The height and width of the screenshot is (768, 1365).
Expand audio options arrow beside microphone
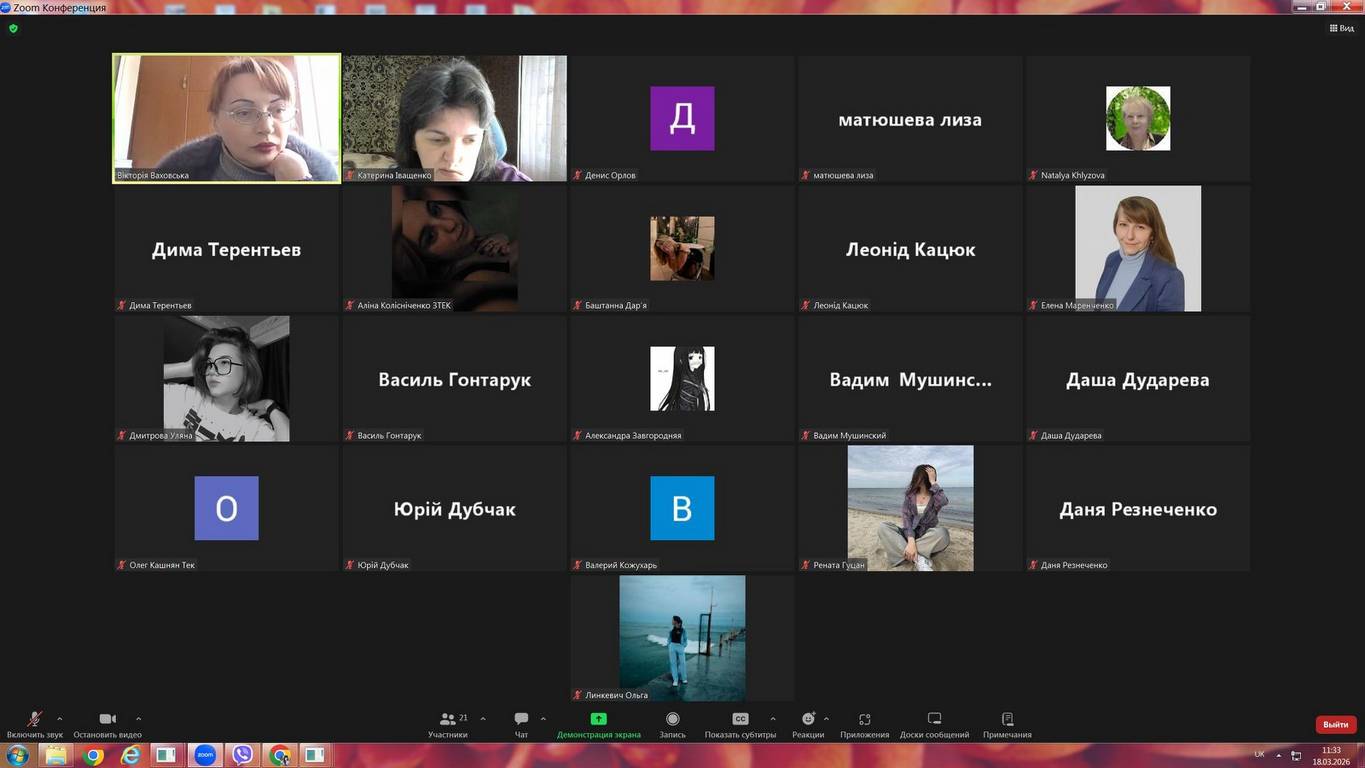click(x=59, y=718)
